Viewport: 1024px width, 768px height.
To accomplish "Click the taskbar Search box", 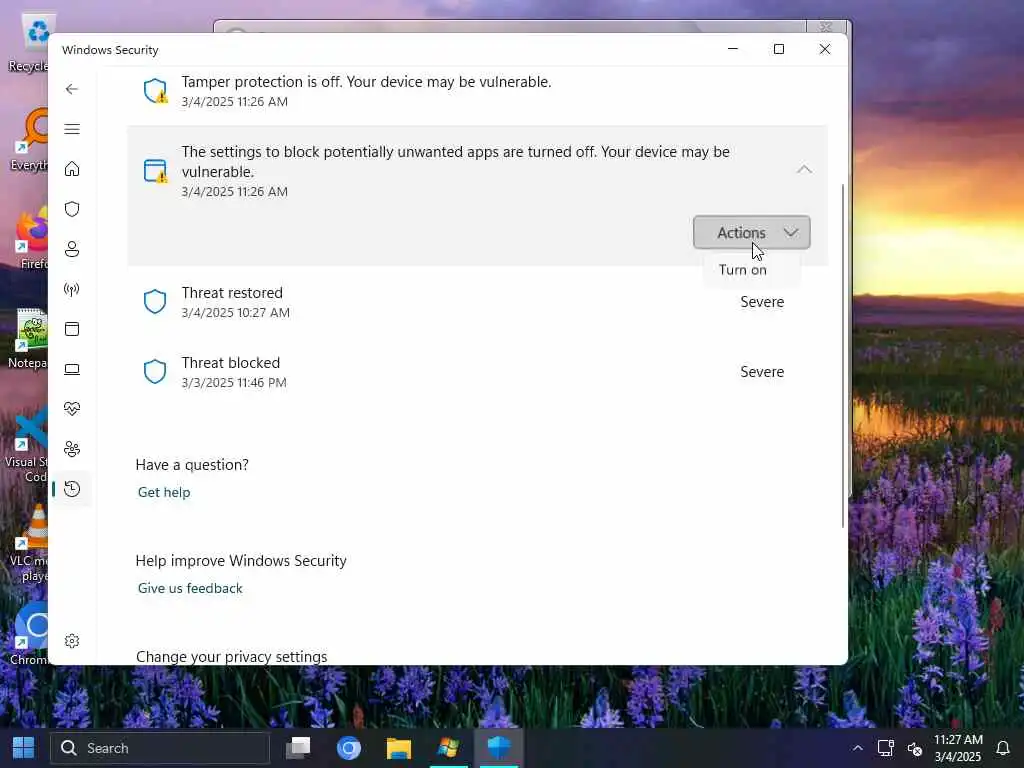I will (x=160, y=748).
